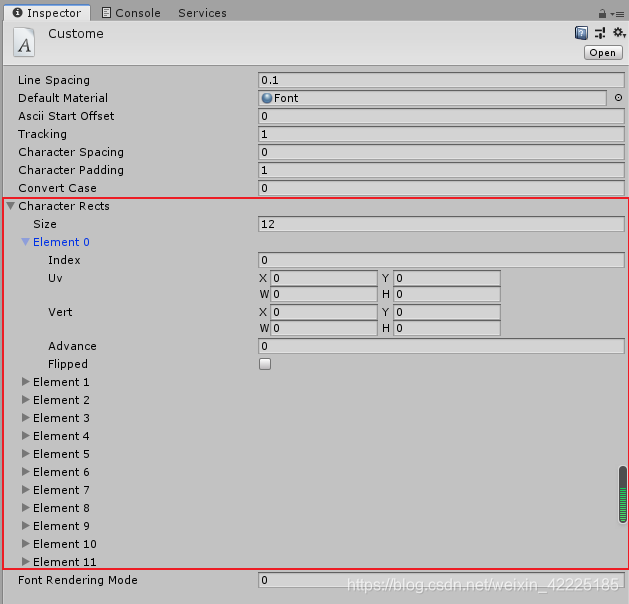This screenshot has width=629, height=604.
Task: Edit the Tracking value field
Action: 441,134
